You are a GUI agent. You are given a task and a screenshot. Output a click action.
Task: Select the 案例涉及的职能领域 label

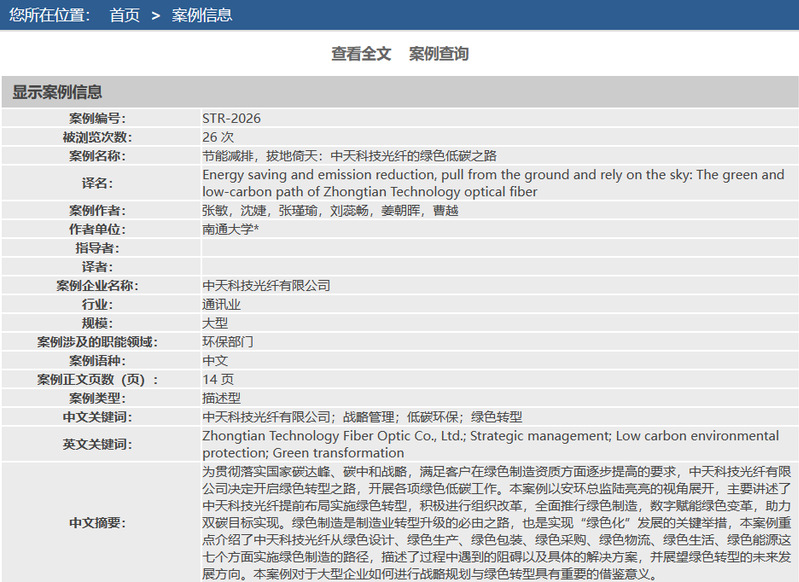pos(97,341)
